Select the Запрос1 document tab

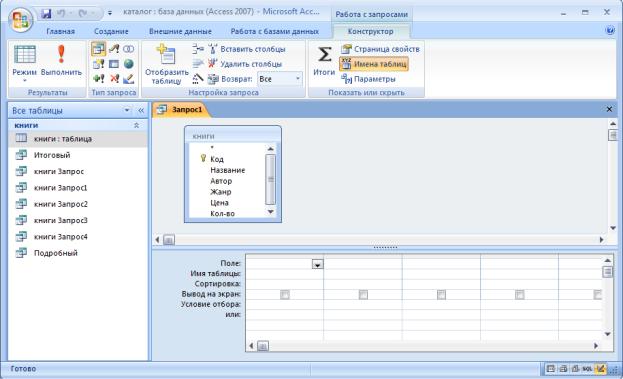[x=181, y=110]
